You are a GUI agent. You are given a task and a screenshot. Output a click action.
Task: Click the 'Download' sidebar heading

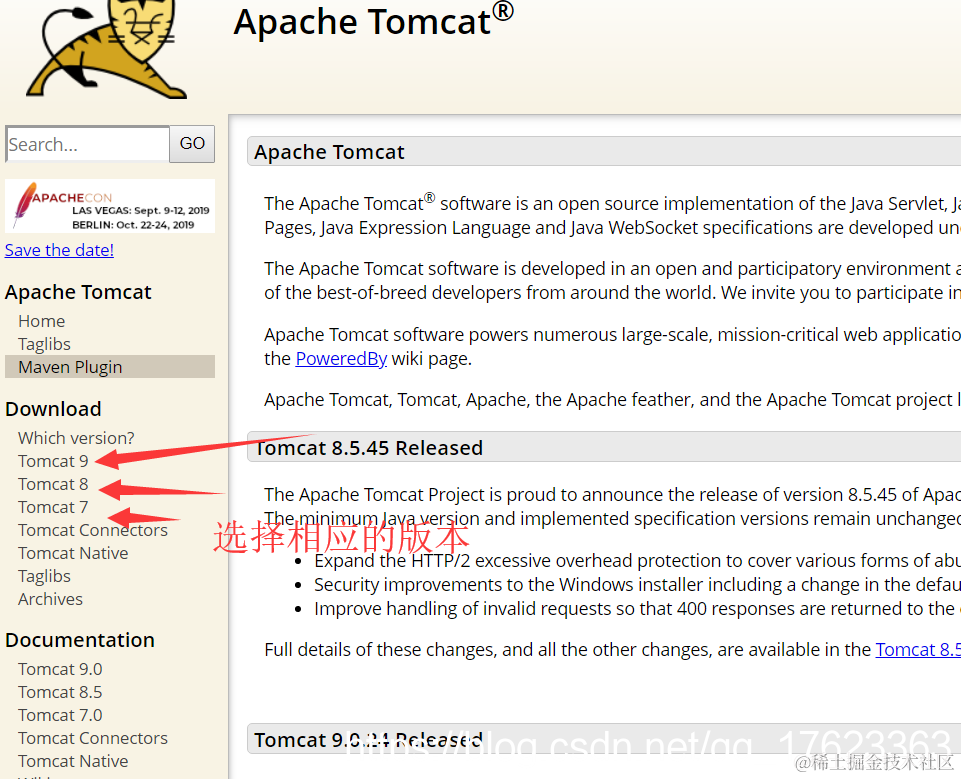point(53,409)
